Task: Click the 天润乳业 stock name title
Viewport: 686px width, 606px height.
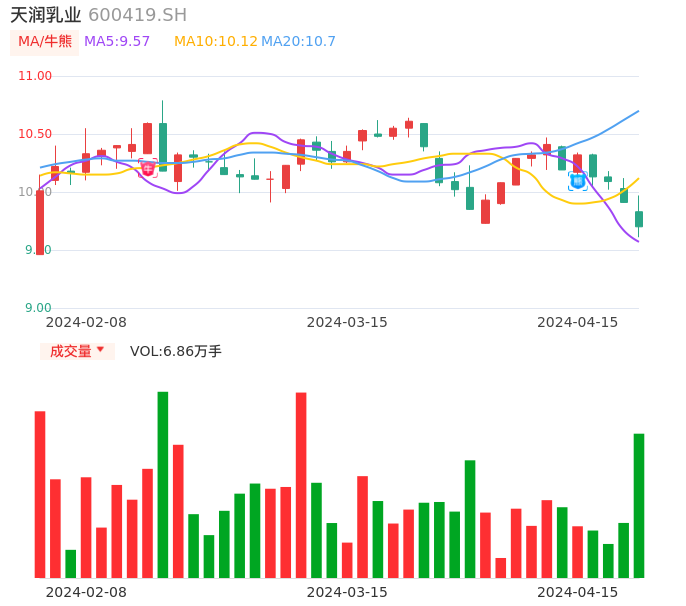Action: tap(46, 15)
